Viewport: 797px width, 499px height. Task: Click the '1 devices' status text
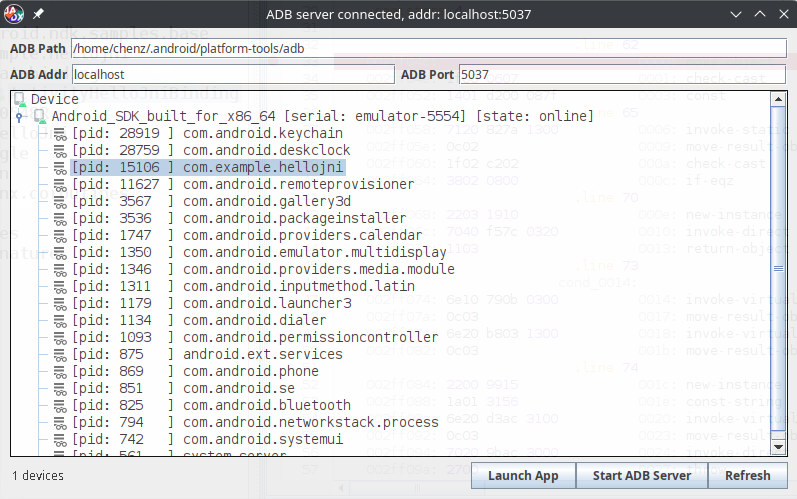tap(38, 476)
